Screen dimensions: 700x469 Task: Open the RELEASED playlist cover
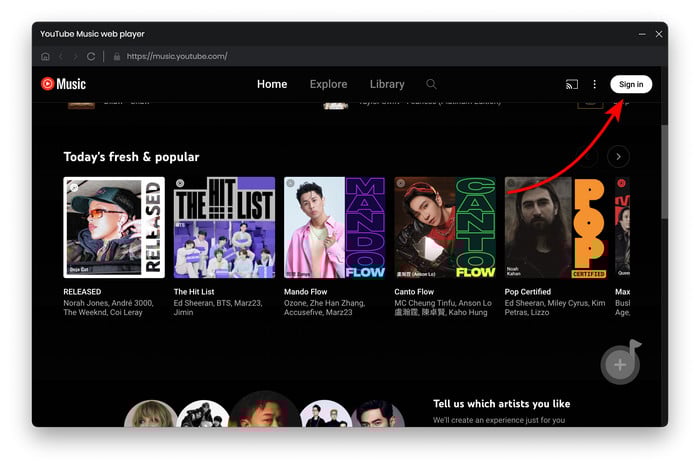coord(114,228)
